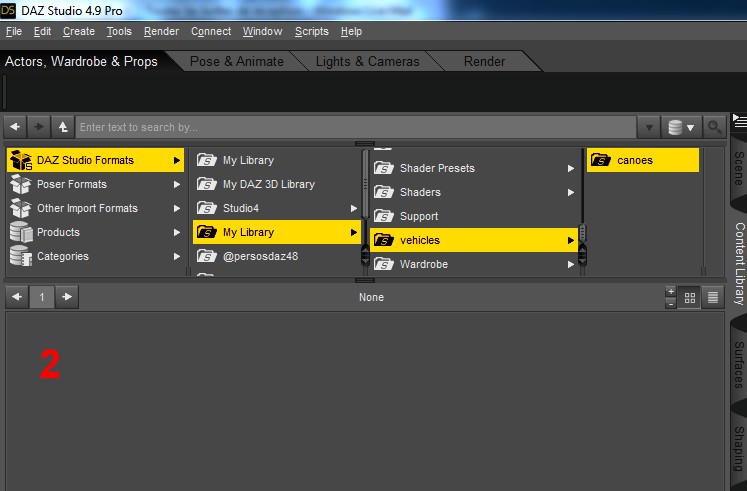Select Categories in content tree

tap(95, 256)
